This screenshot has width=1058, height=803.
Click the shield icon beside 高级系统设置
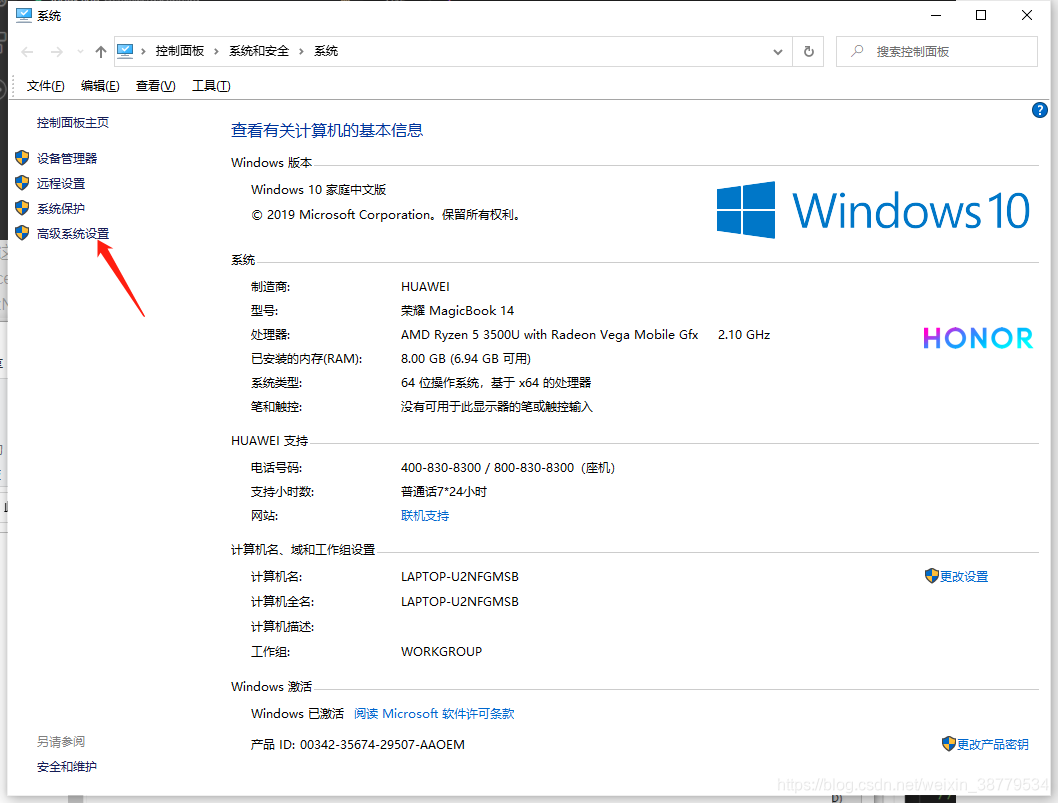(x=22, y=233)
